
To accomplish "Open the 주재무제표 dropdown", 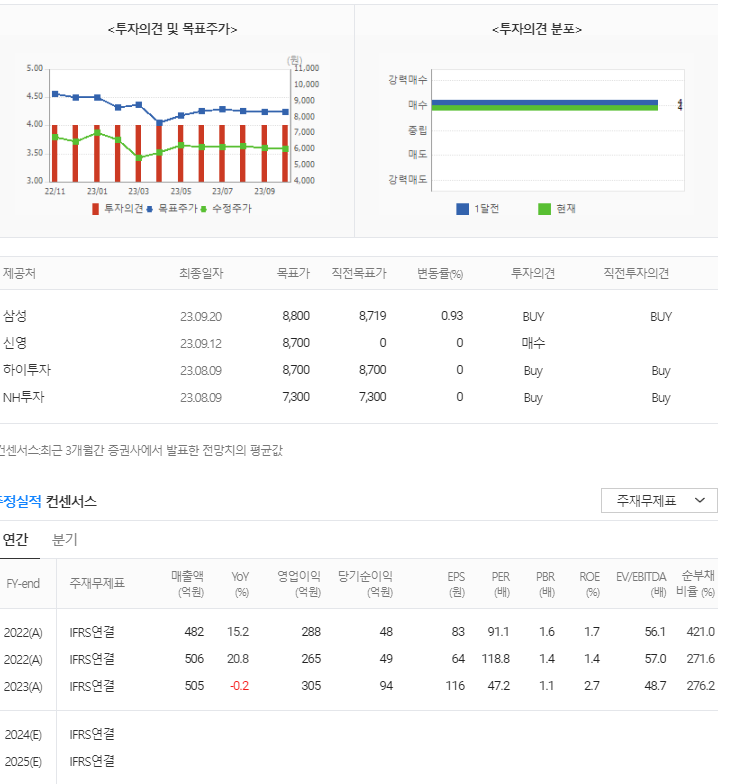I will coord(659,500).
